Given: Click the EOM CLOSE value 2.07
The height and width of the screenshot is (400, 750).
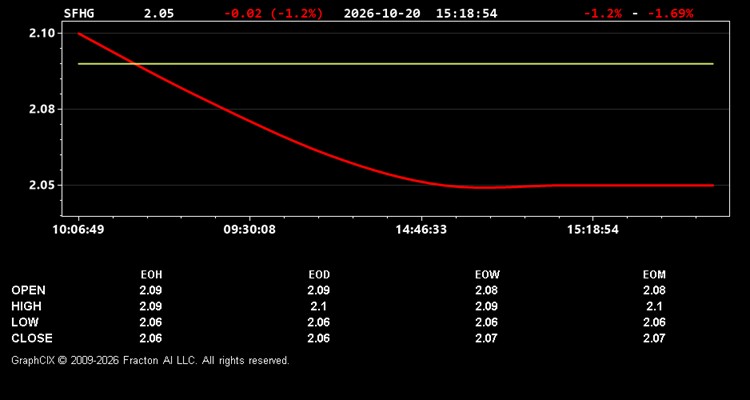Looking at the screenshot, I should pyautogui.click(x=654, y=338).
